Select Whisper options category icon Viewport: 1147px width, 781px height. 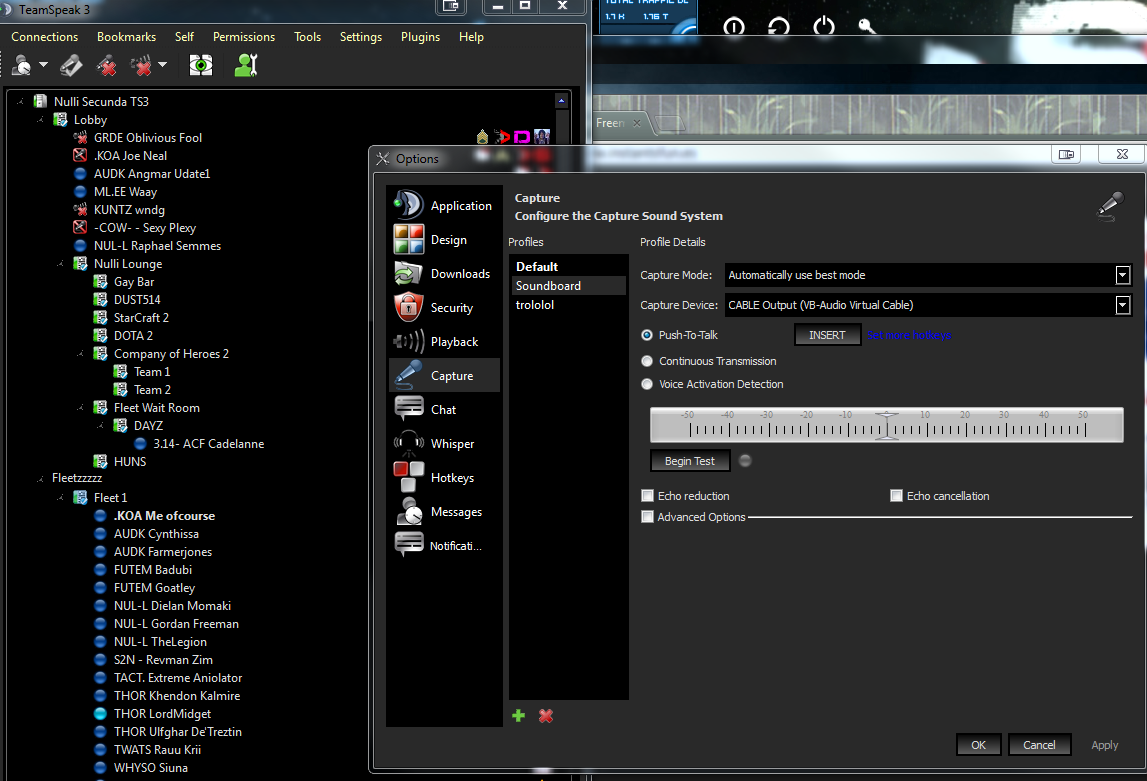[408, 443]
